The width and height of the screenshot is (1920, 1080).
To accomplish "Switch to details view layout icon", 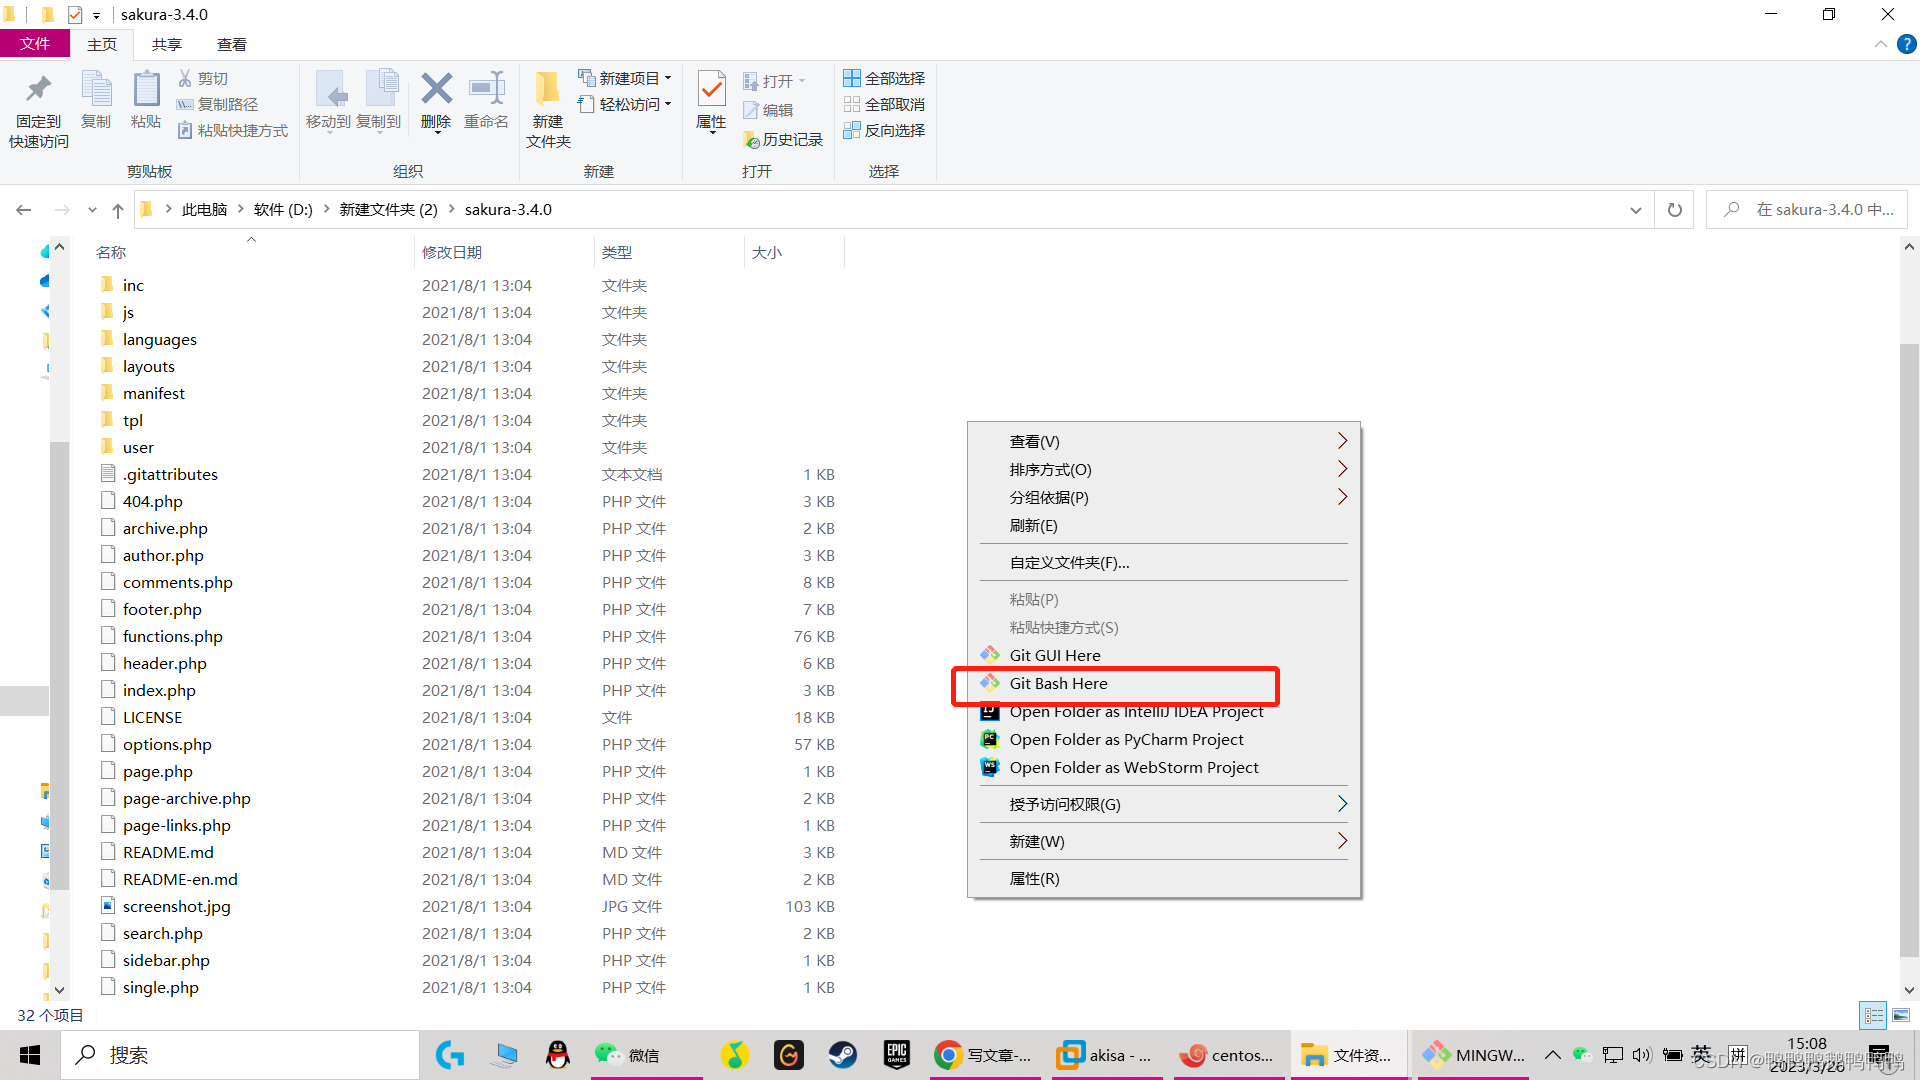I will click(1873, 1015).
